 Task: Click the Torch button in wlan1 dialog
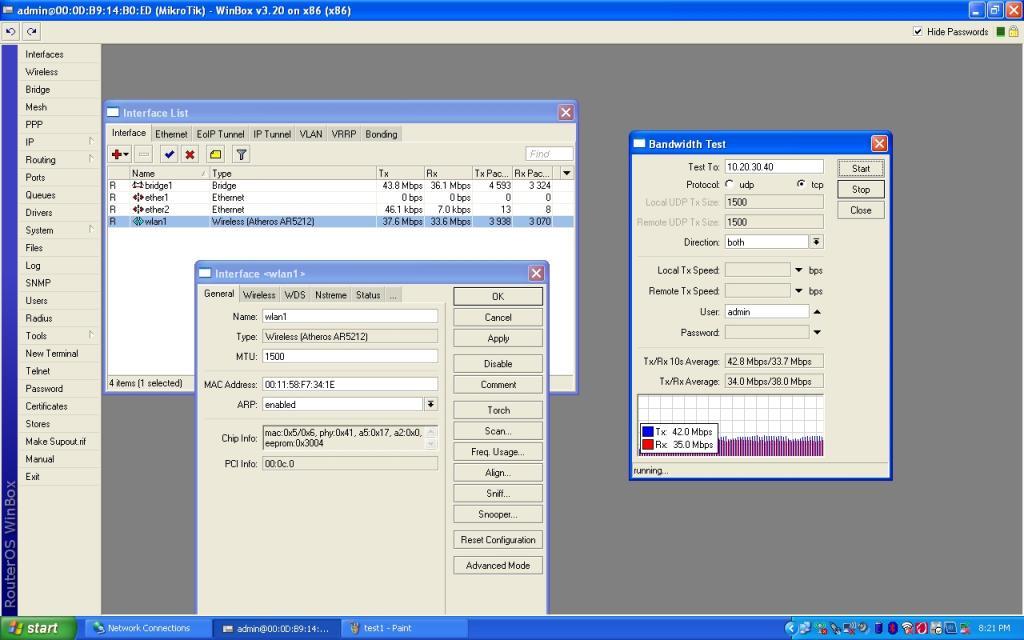click(x=498, y=410)
